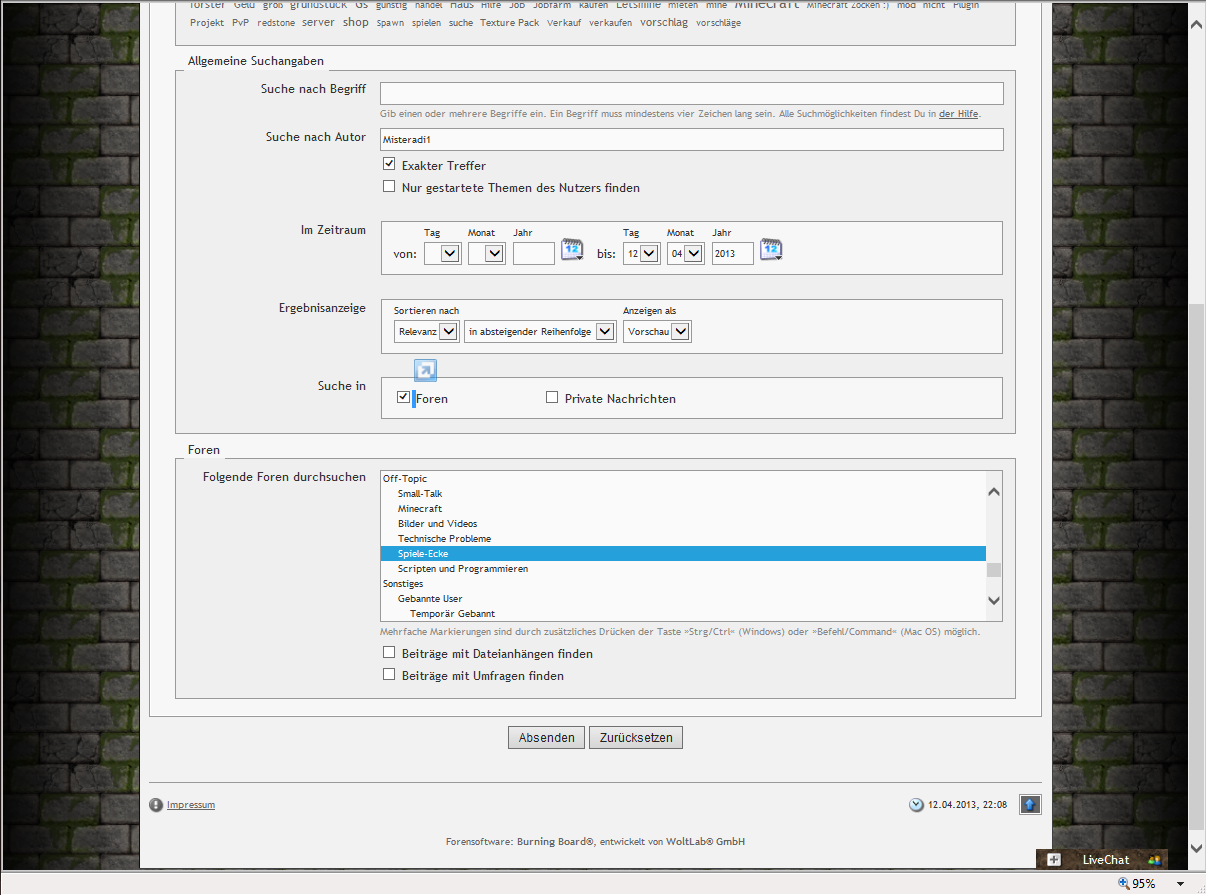Image resolution: width=1206 pixels, height=895 pixels.
Task: Expand the Vorschau display dropdown
Action: [x=657, y=332]
